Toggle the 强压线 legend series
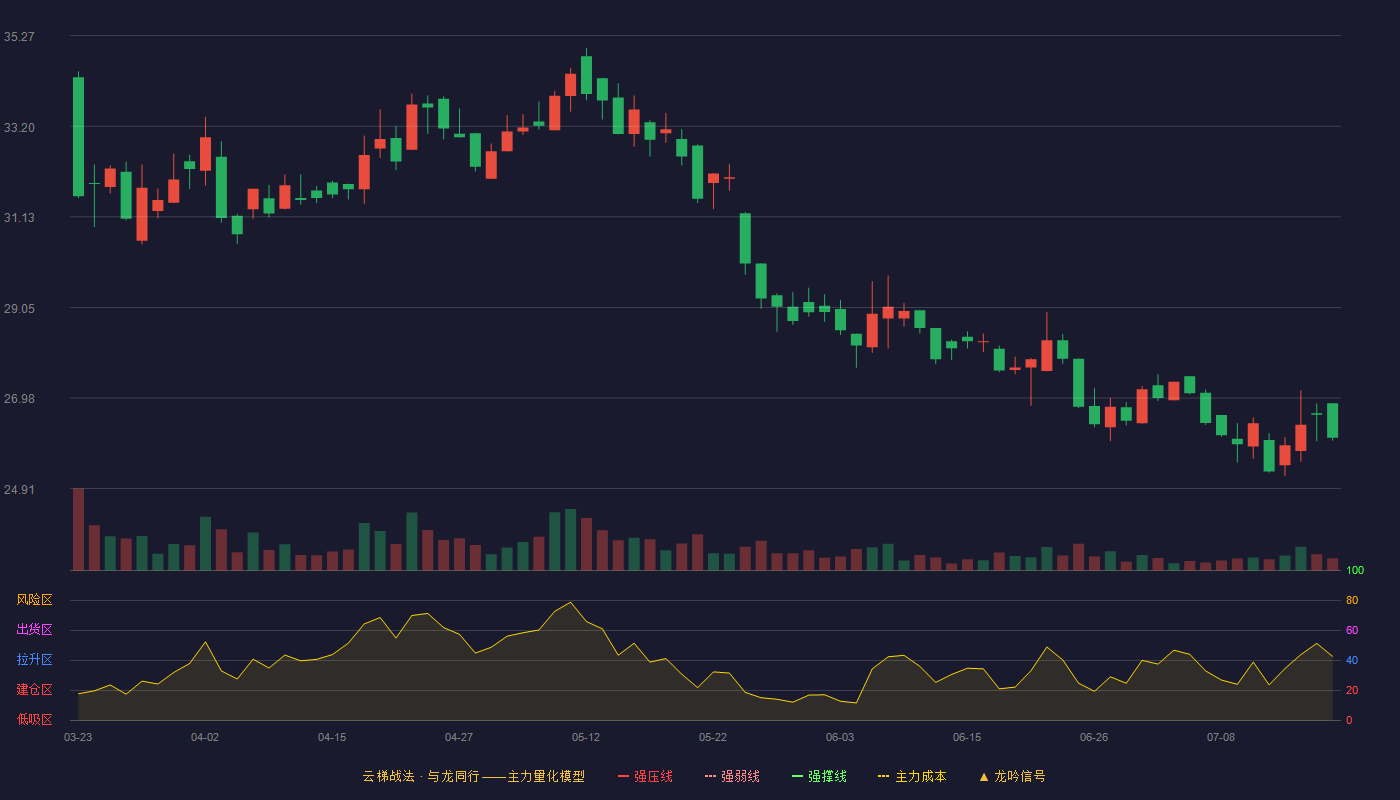 tap(645, 776)
